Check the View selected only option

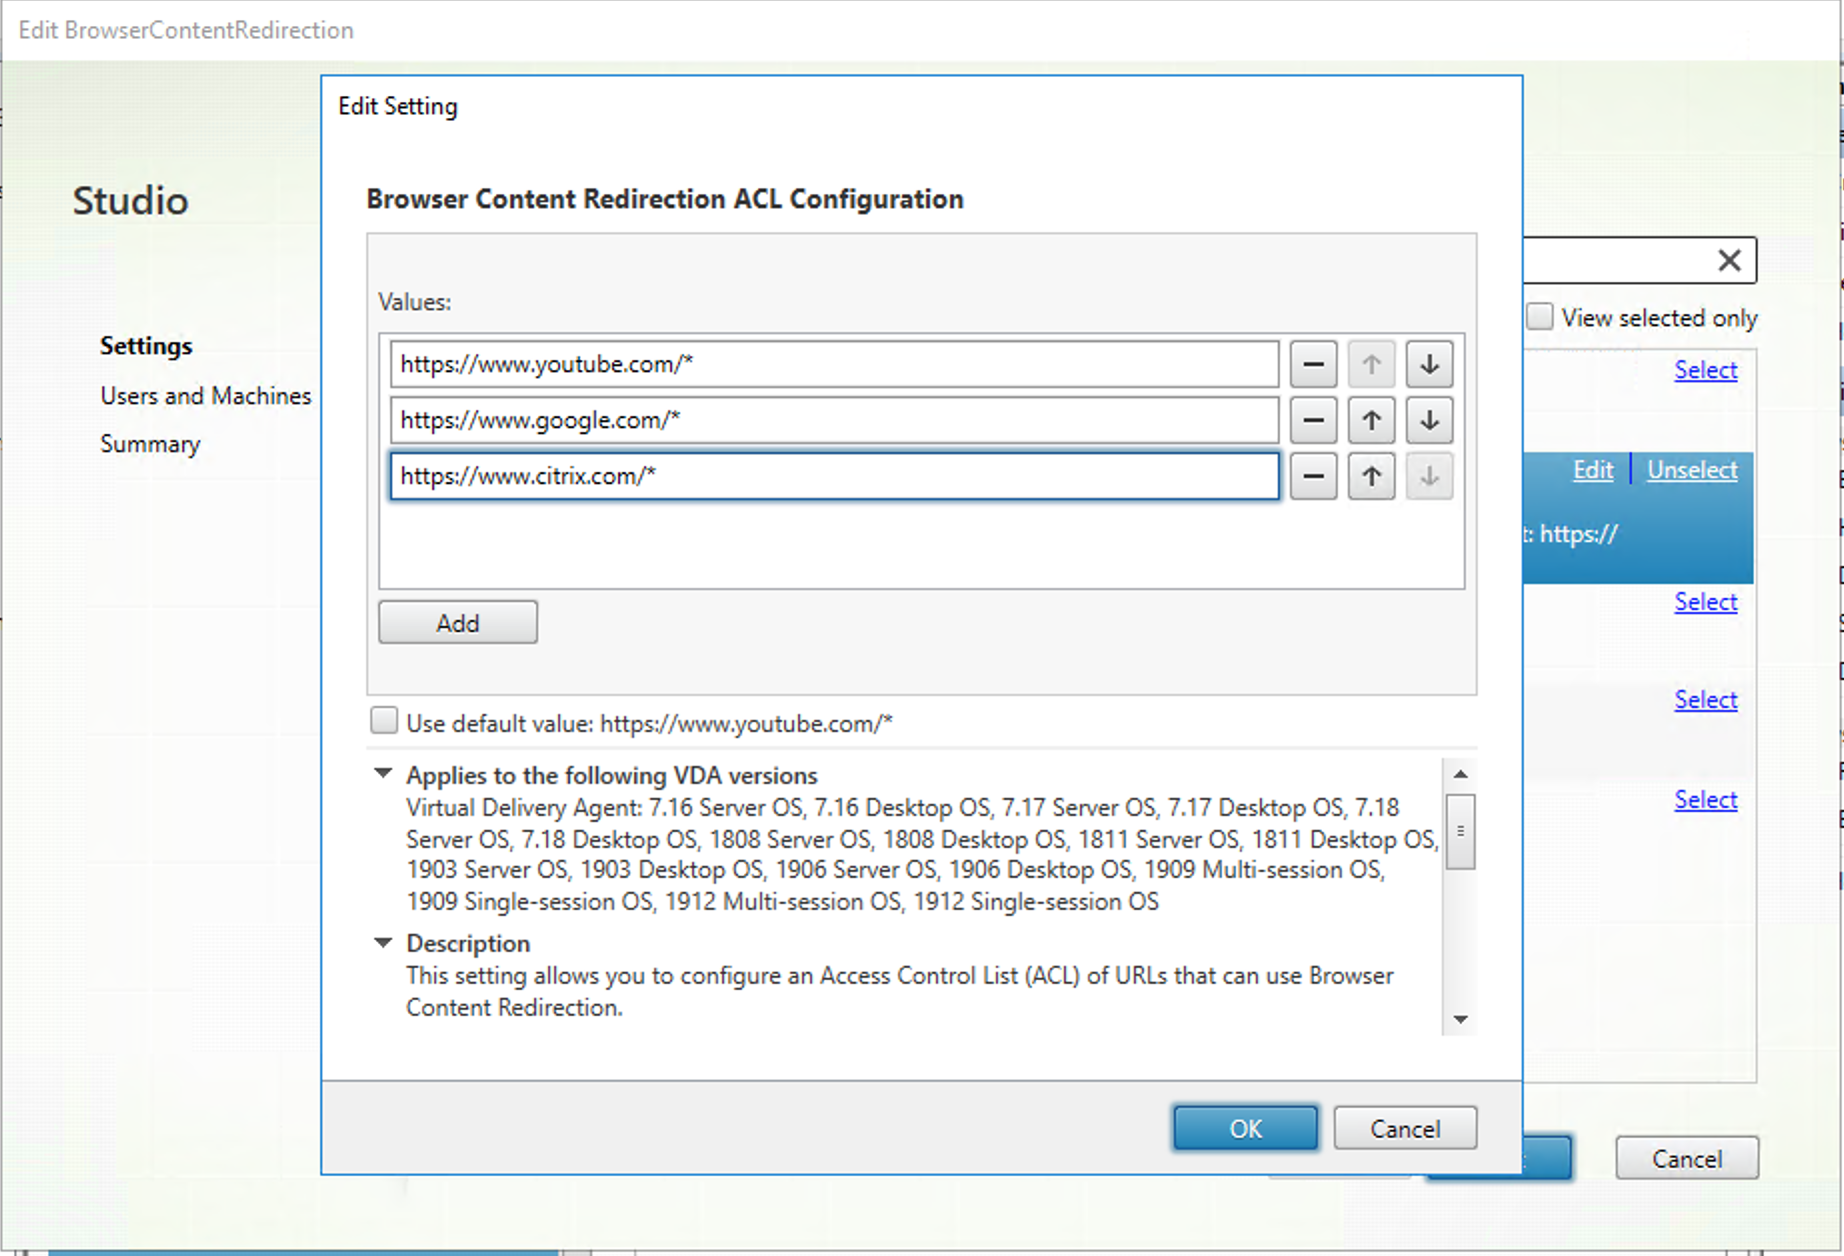pyautogui.click(x=1539, y=316)
